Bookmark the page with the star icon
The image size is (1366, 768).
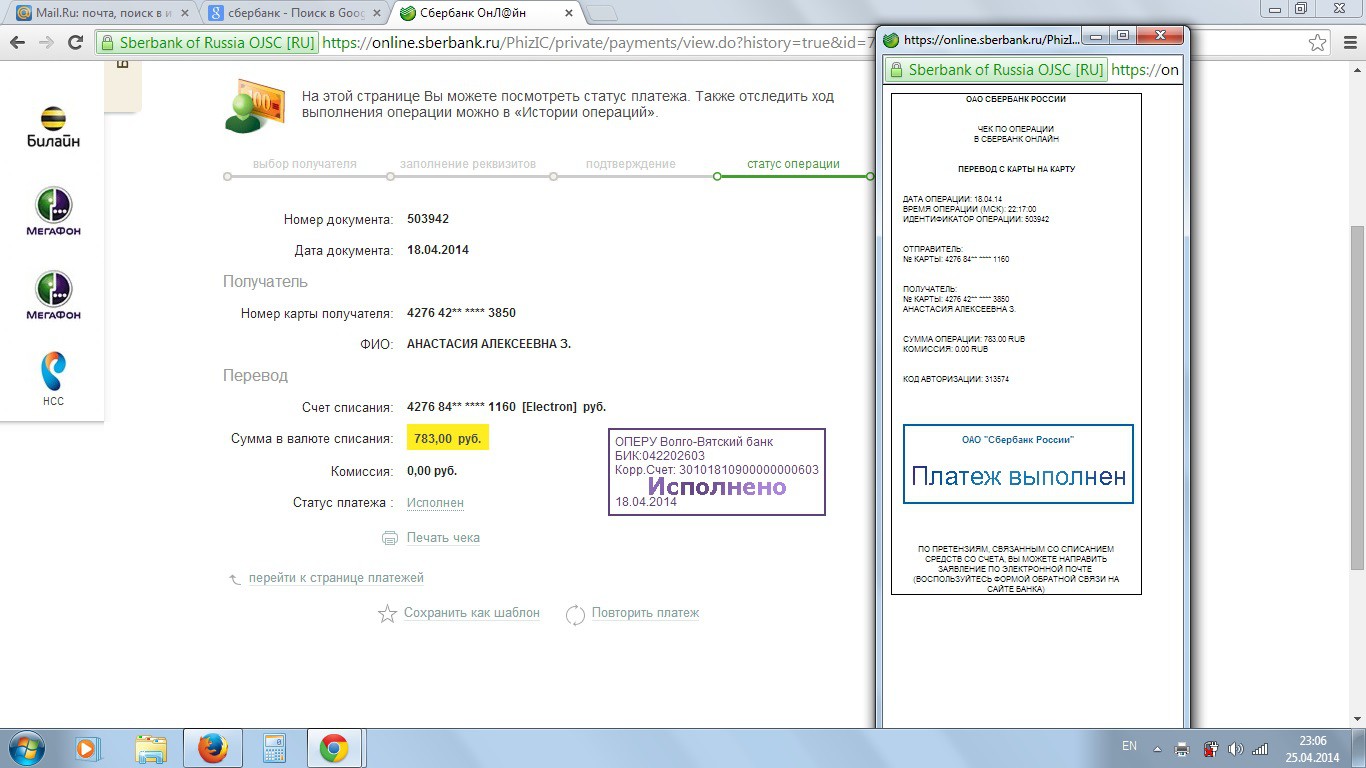[1318, 43]
